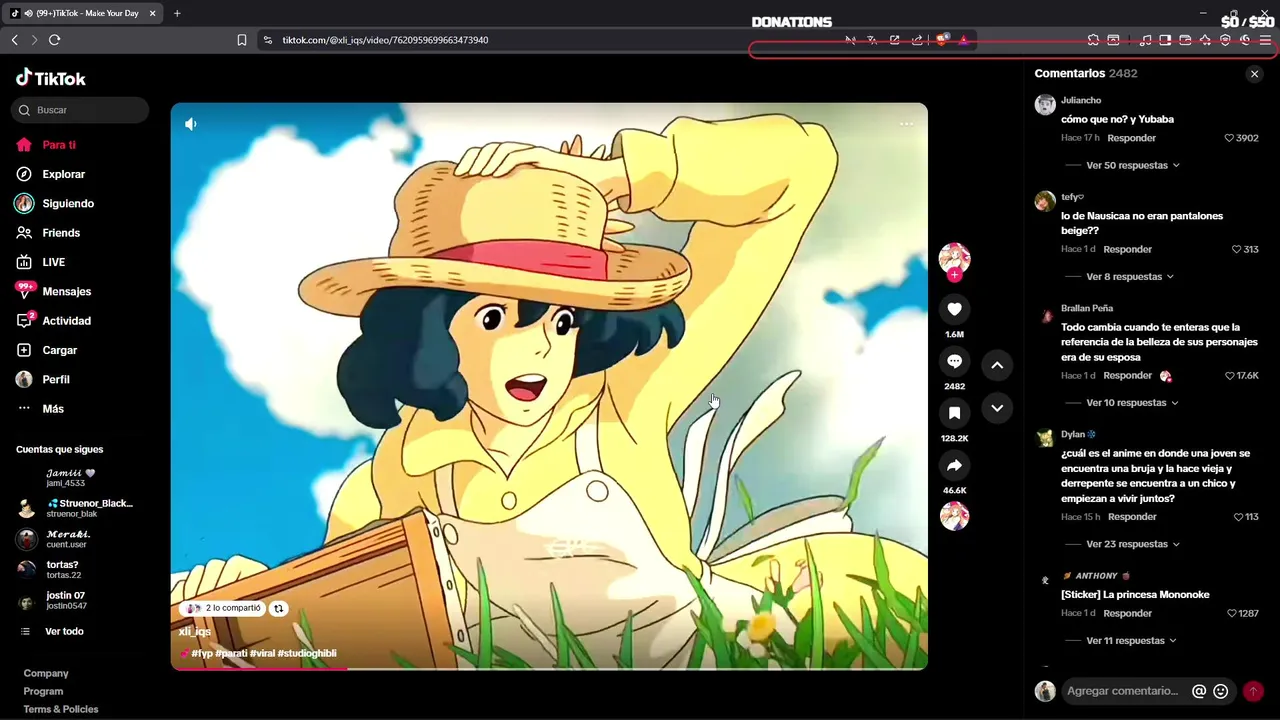
Task: Expand the Company footer section
Action: [x=46, y=674]
